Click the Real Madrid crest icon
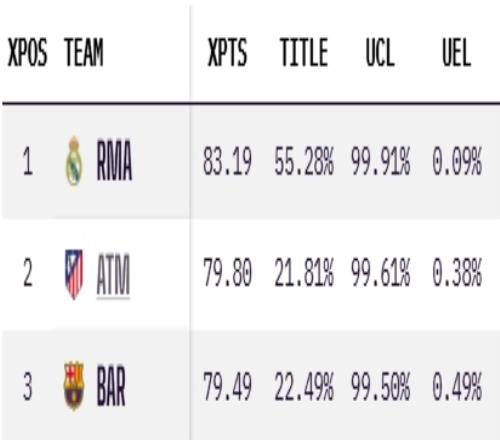500x440 pixels. point(74,161)
